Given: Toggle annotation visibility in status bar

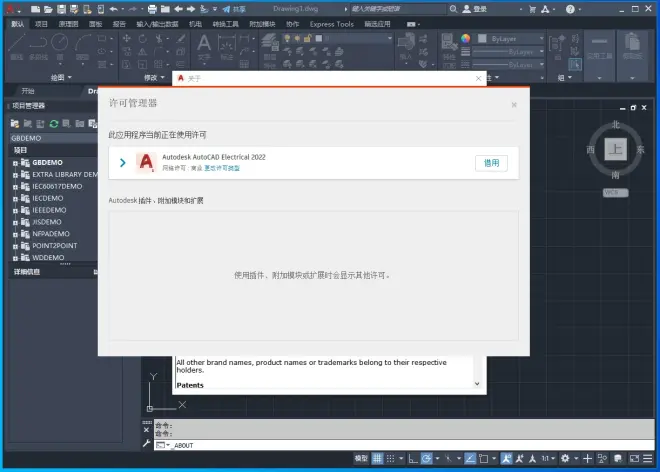Looking at the screenshot, I should (506, 459).
